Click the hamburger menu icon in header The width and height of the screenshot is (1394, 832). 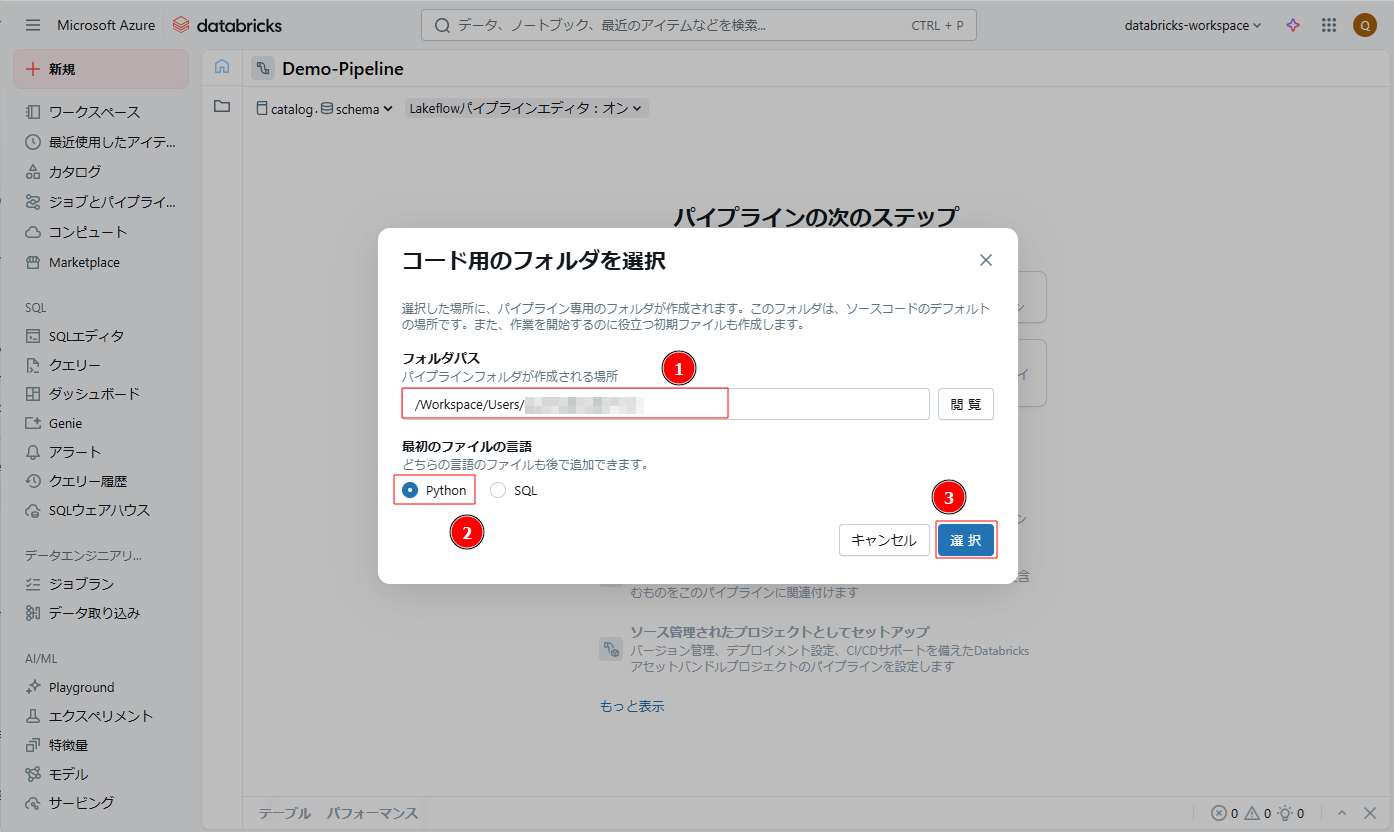pos(33,25)
